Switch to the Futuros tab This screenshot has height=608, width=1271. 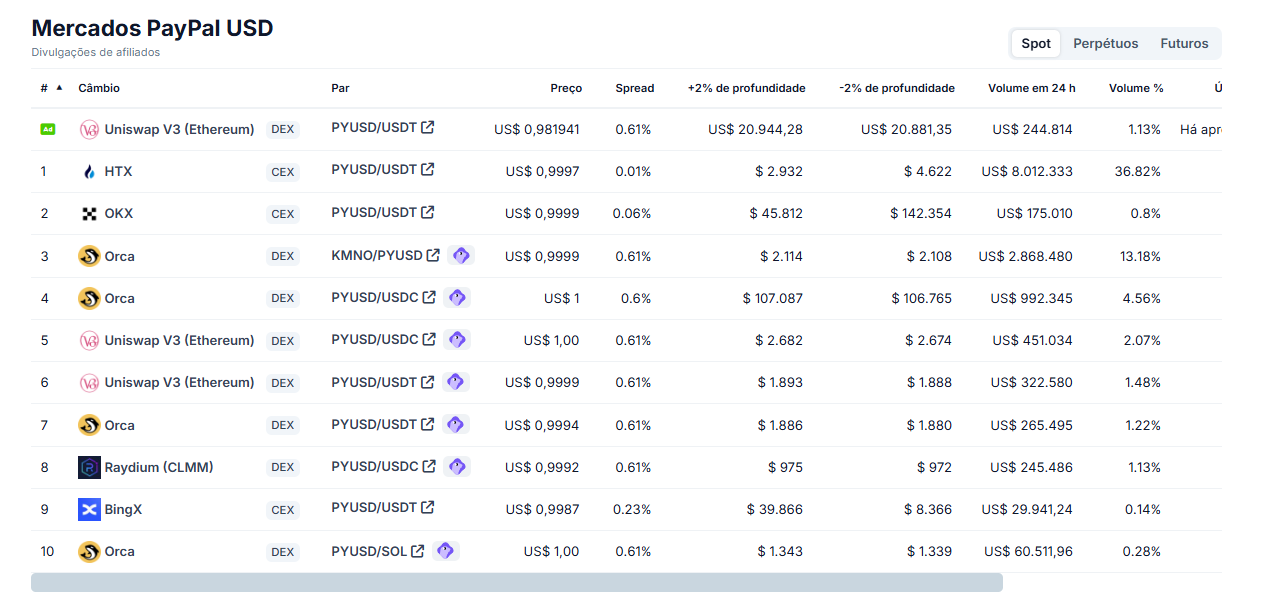pos(1184,43)
